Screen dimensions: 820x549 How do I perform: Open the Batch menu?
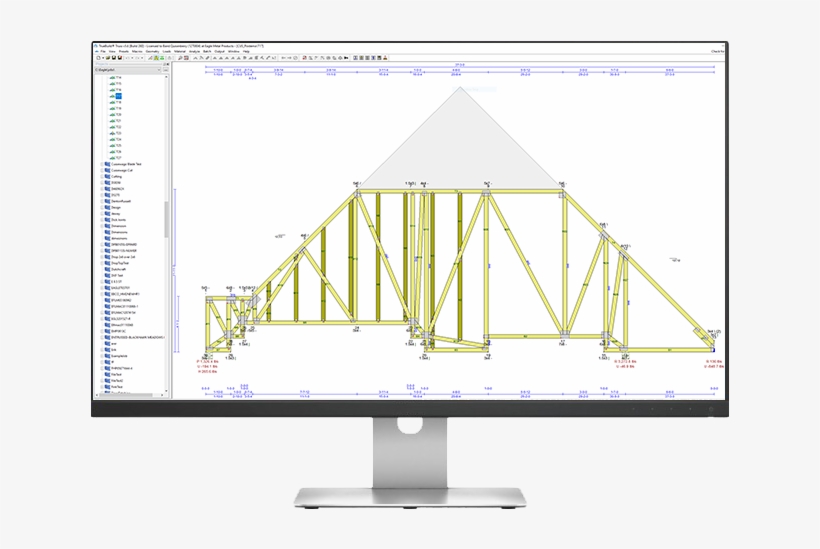point(207,52)
